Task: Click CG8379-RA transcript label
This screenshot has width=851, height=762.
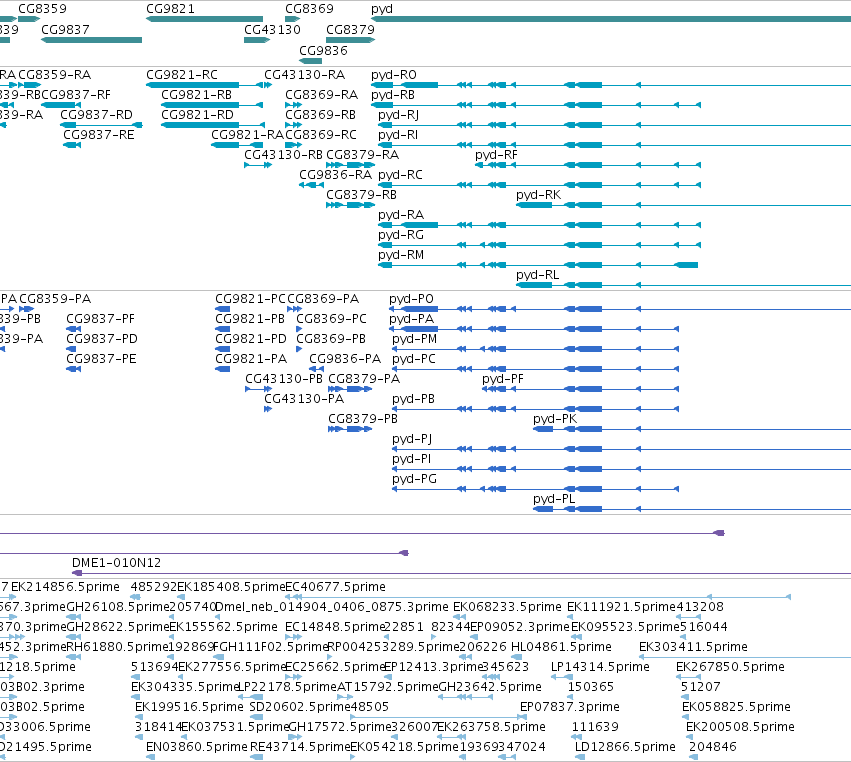Action: tap(363, 155)
